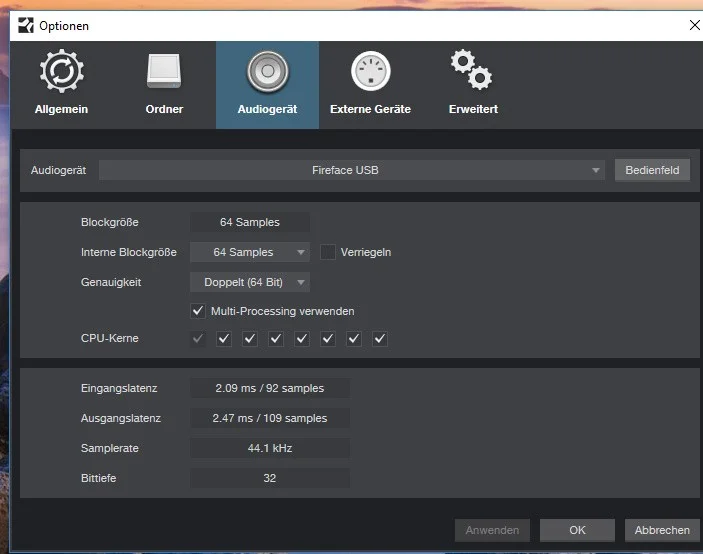The height and width of the screenshot is (554, 703).
Task: Open the Ordner drive icon
Action: pos(164,71)
